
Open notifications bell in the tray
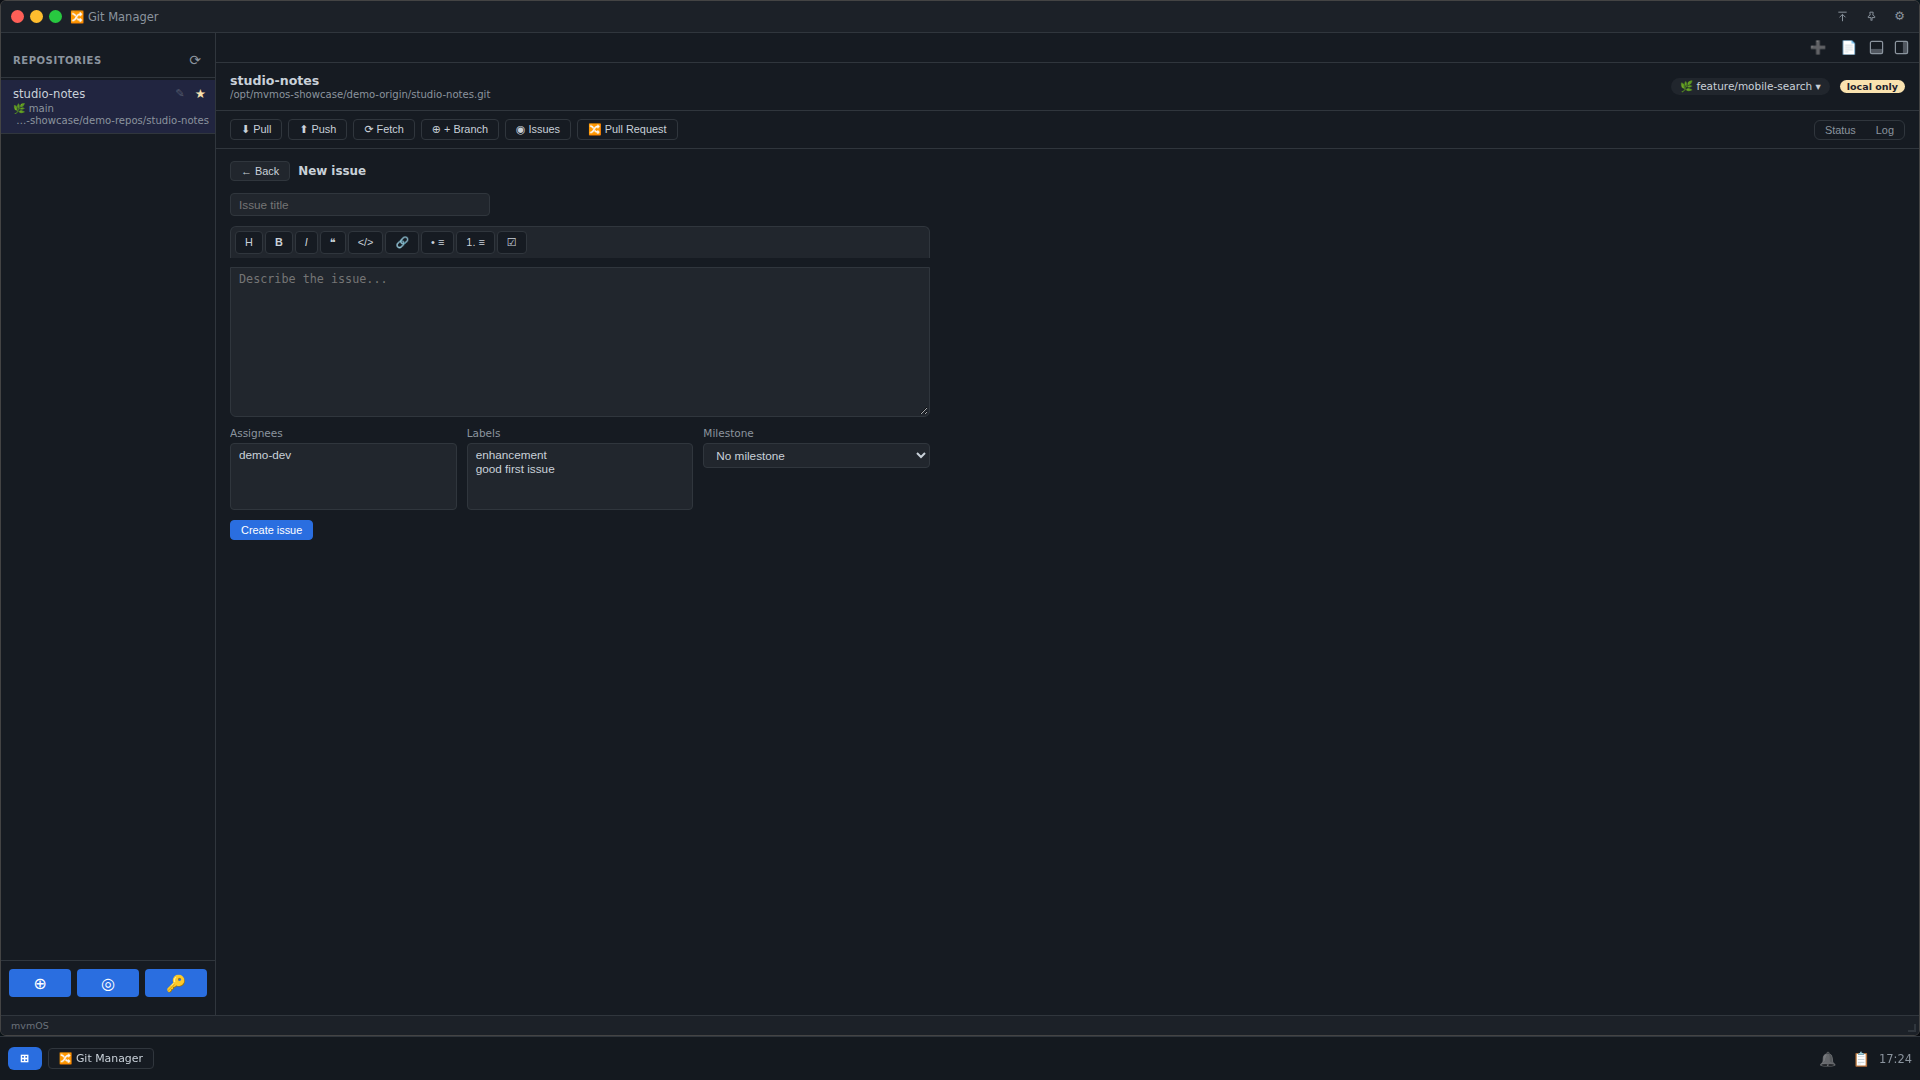pos(1827,1059)
